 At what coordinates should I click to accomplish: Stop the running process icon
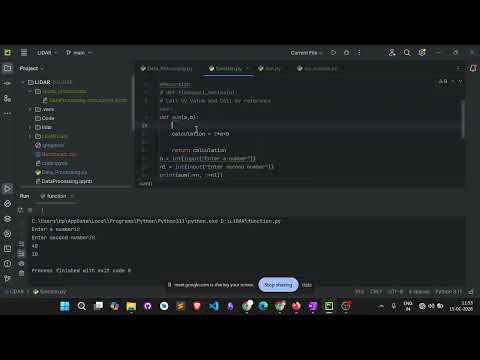point(30,210)
